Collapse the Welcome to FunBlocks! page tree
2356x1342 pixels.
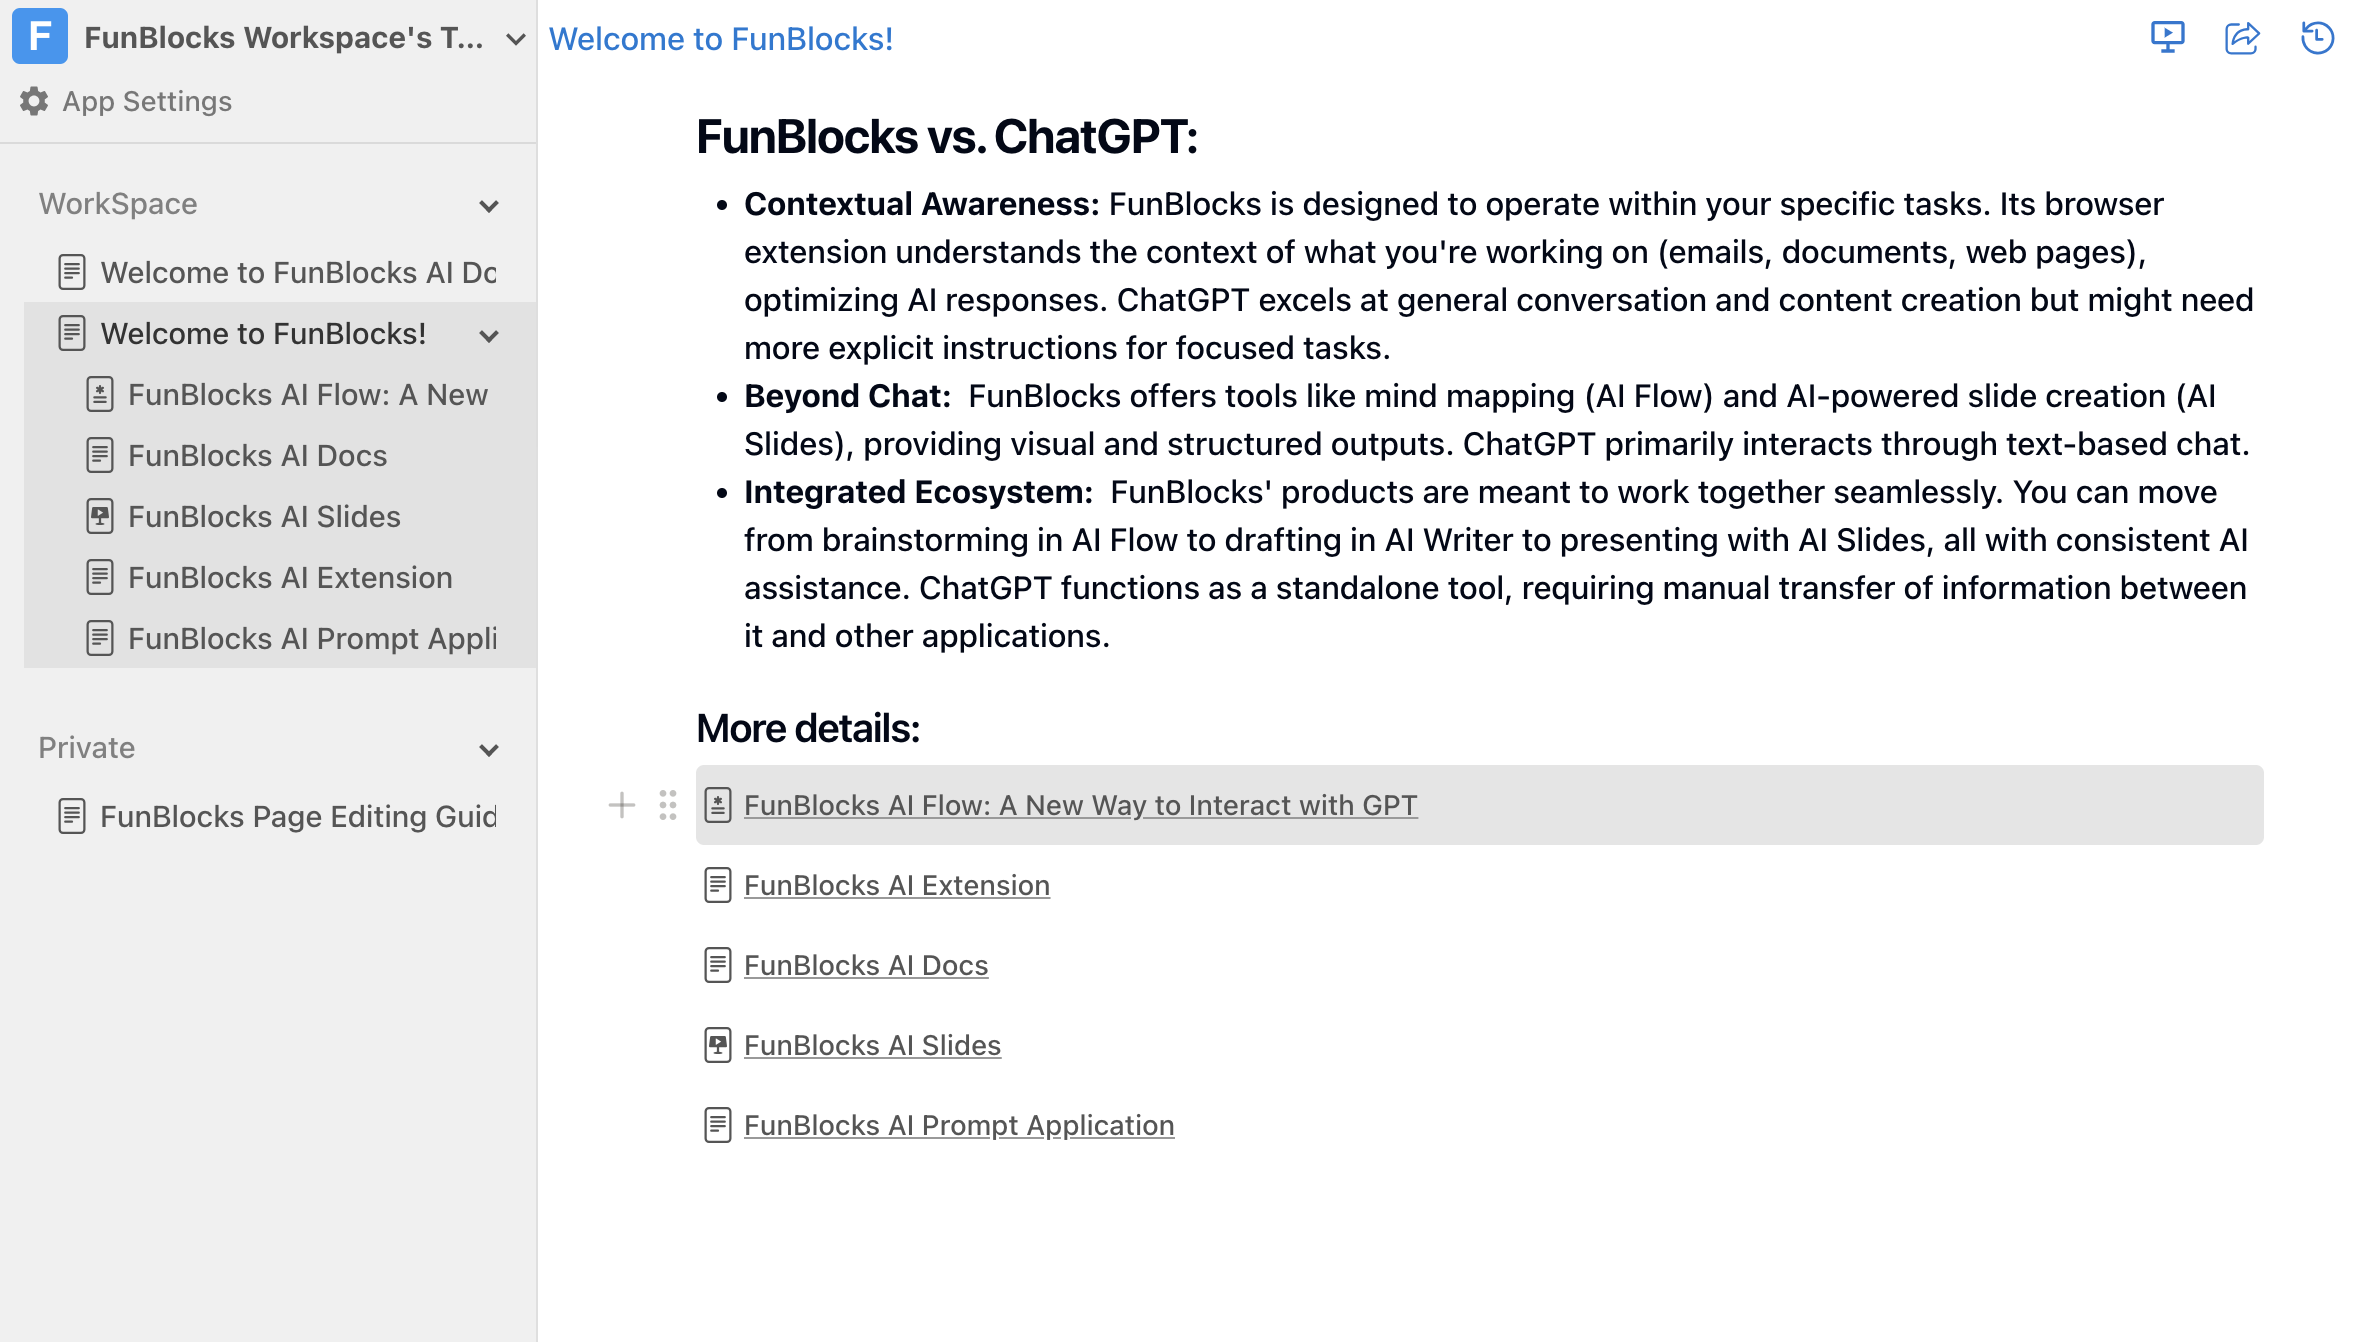tap(489, 336)
